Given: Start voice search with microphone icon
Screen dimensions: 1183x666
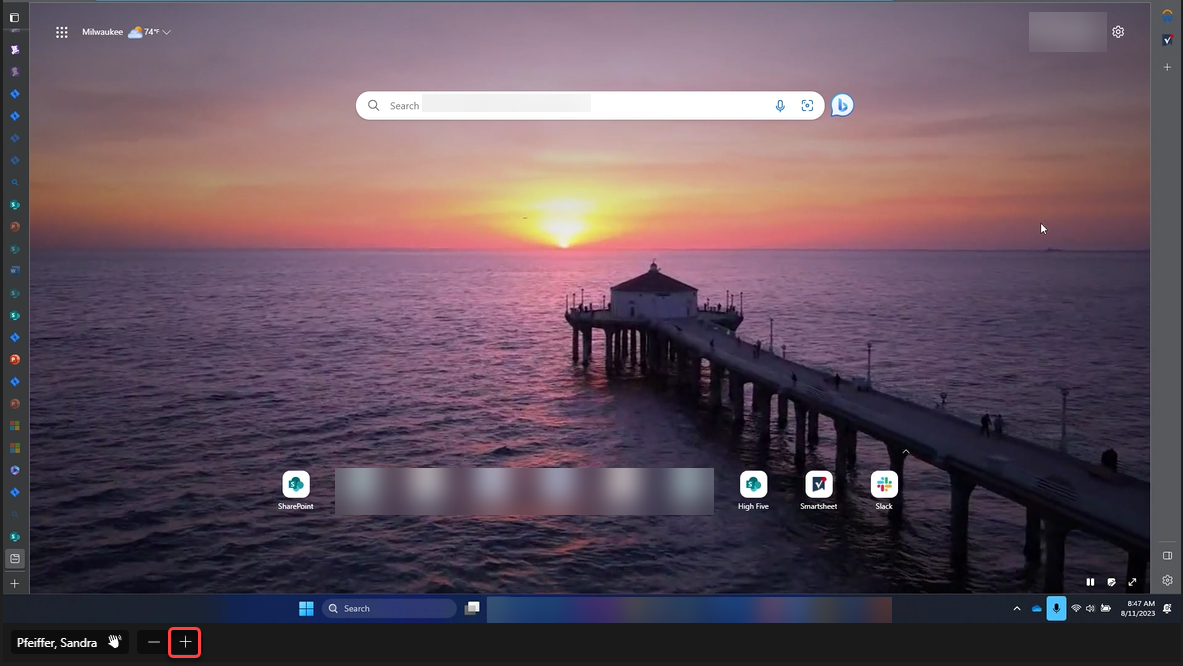Looking at the screenshot, I should (780, 106).
